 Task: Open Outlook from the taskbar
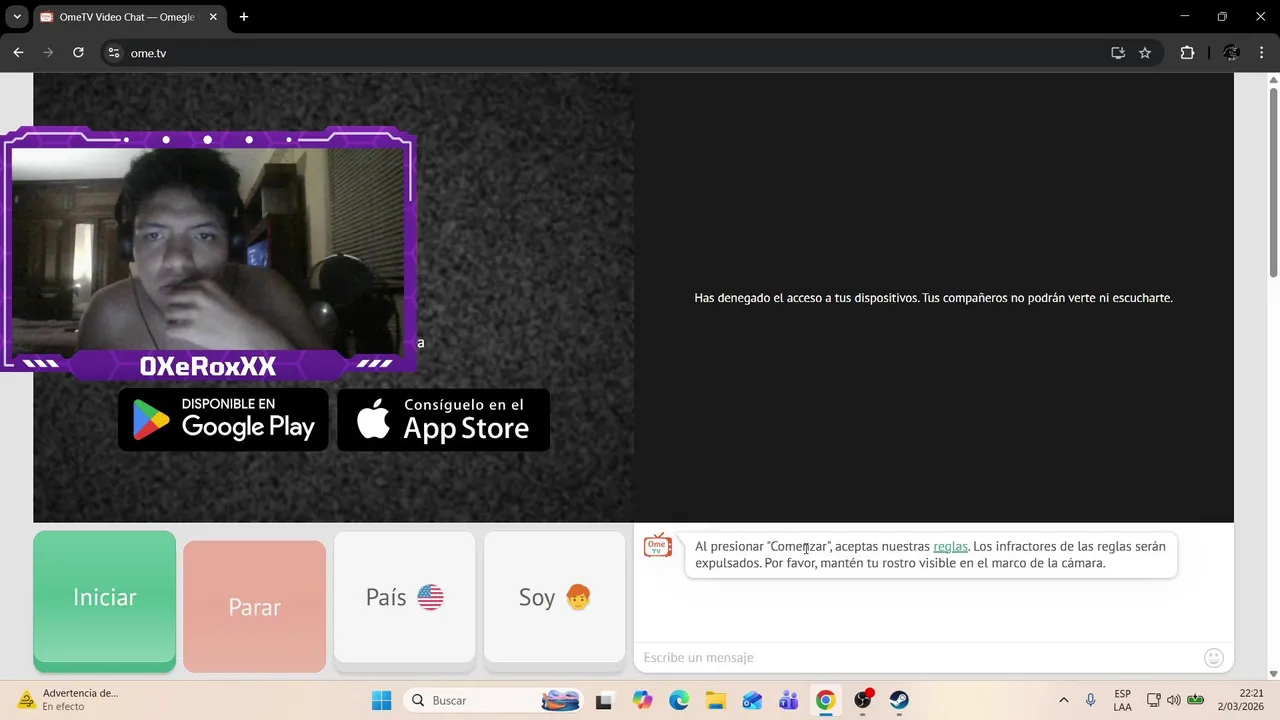click(752, 700)
